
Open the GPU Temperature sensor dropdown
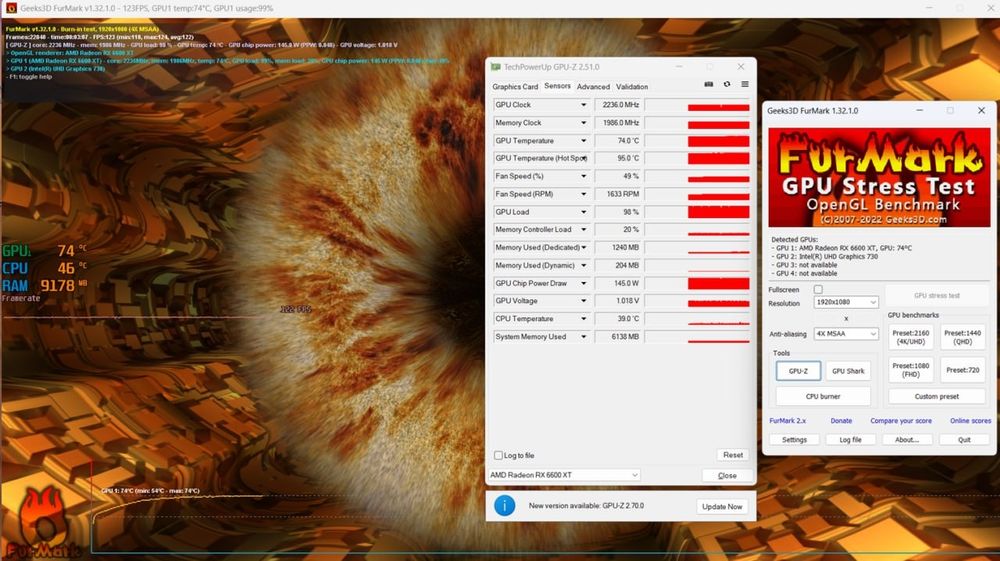[x=583, y=140]
